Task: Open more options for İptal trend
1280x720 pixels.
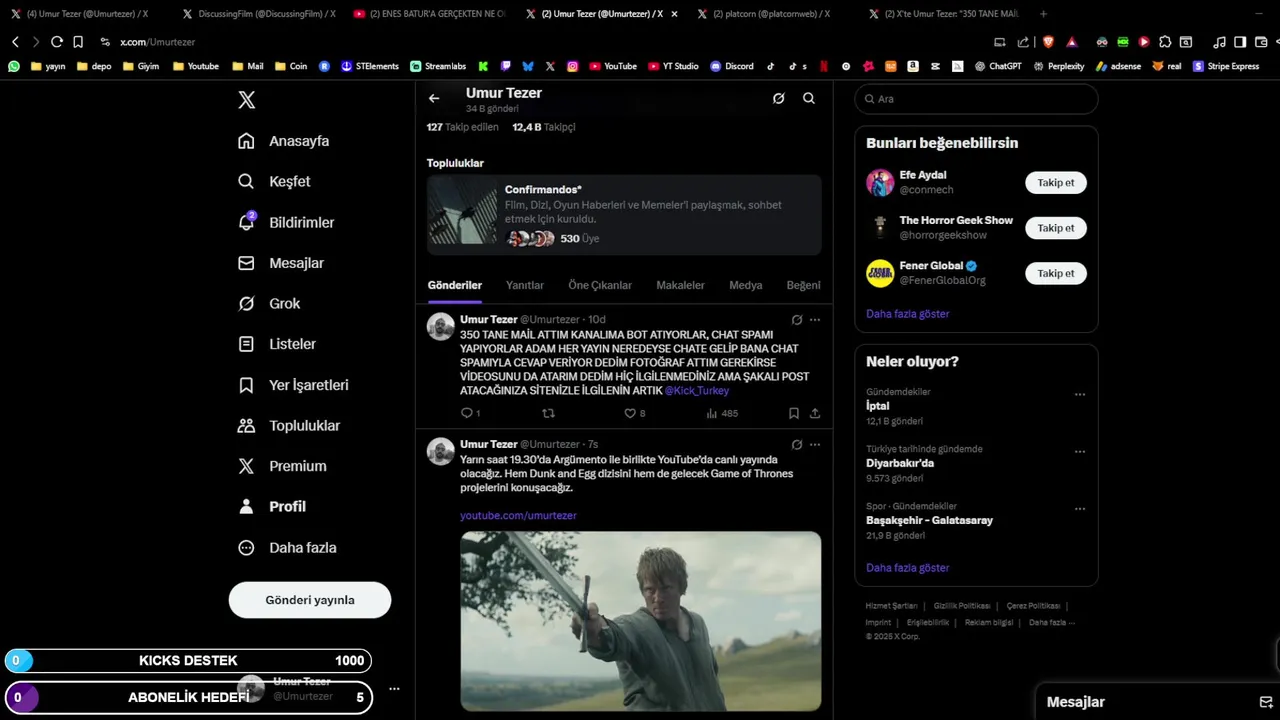Action: [1080, 394]
